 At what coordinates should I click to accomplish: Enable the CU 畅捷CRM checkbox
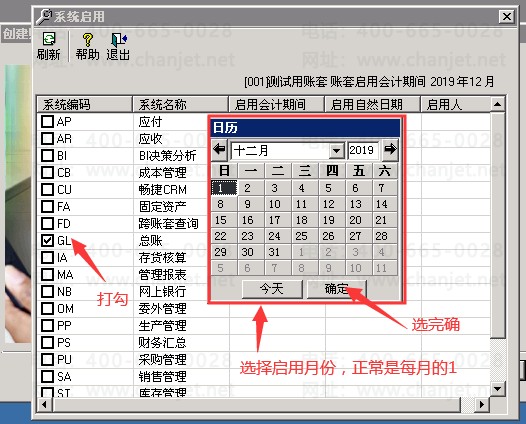(x=47, y=190)
